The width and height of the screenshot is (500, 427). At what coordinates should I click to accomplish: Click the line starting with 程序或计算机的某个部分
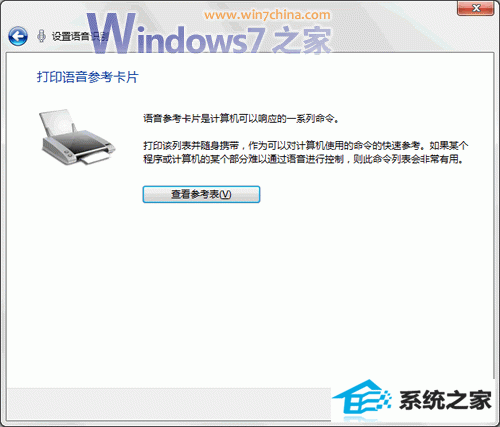click(x=303, y=159)
